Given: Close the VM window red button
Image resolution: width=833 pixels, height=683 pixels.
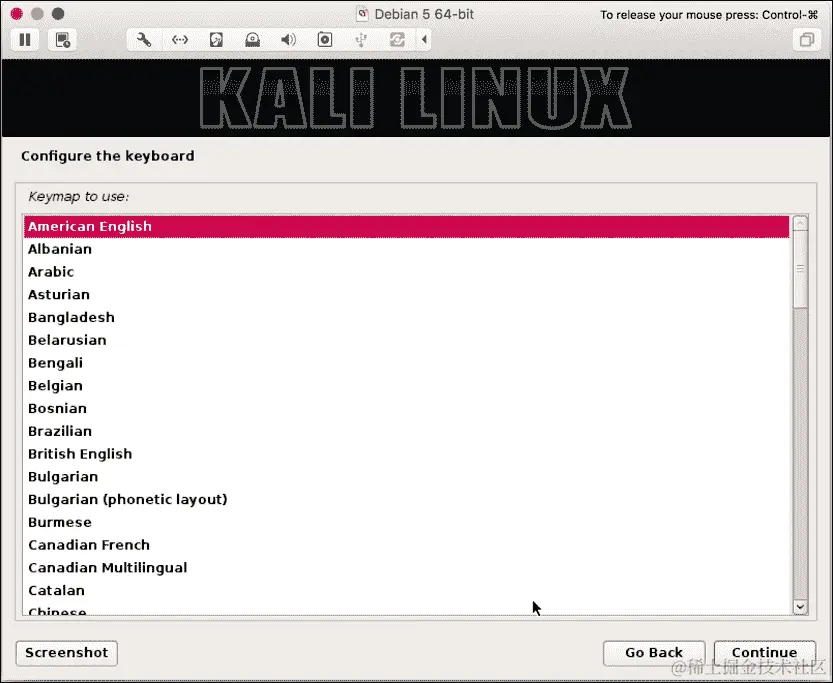Looking at the screenshot, I should [16, 14].
